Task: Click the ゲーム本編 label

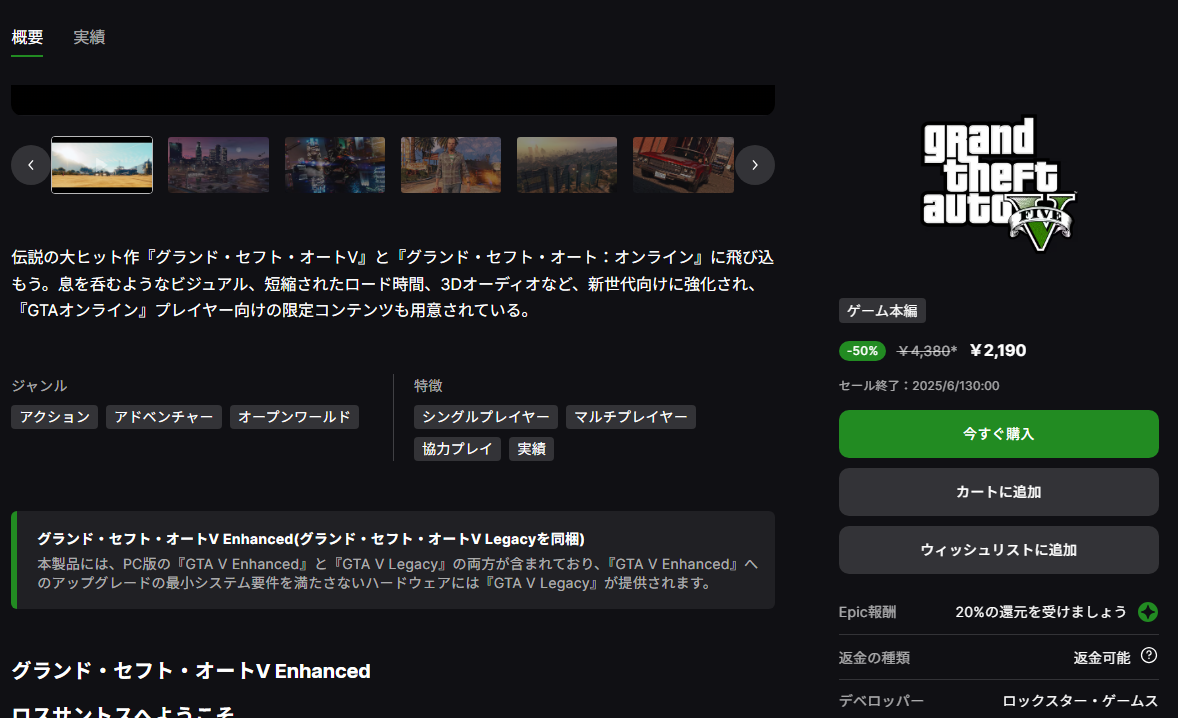Action: coord(882,311)
